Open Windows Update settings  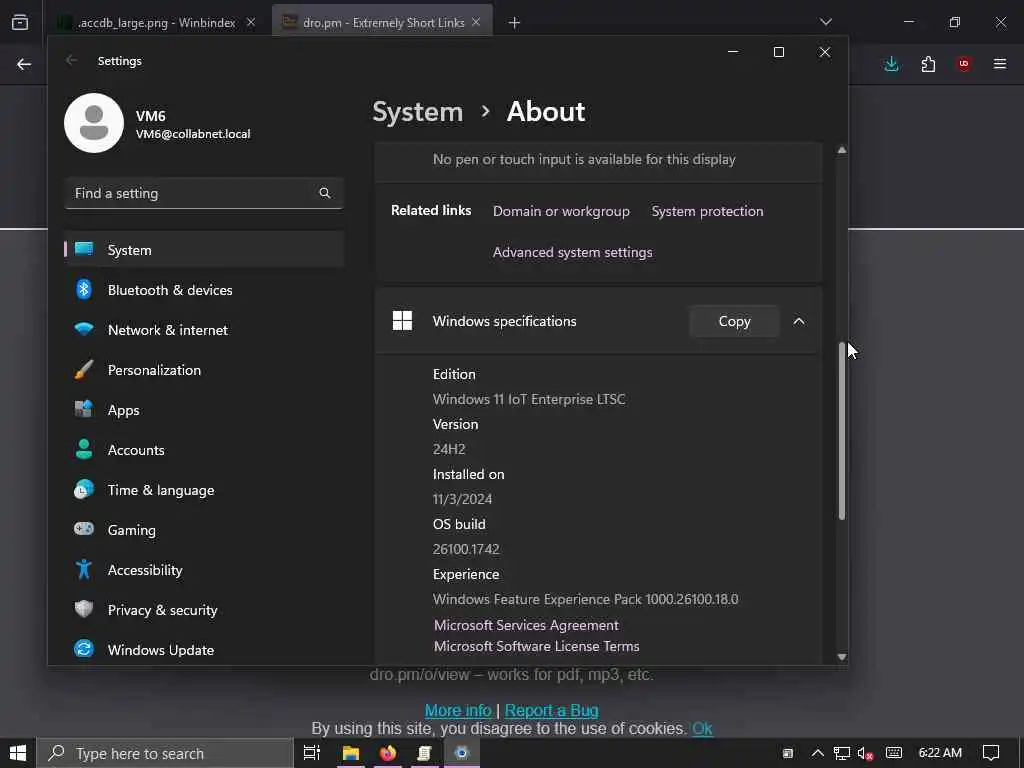(204, 650)
